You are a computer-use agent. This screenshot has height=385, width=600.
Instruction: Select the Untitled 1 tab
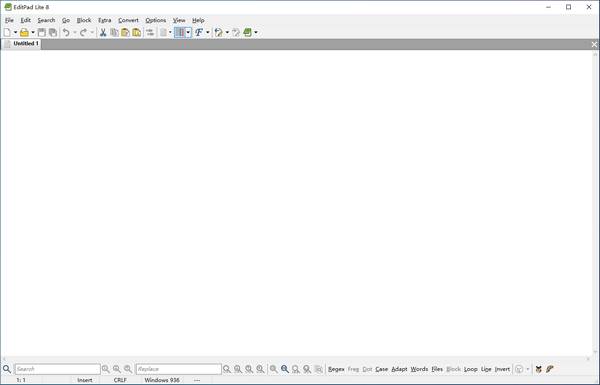(21, 44)
